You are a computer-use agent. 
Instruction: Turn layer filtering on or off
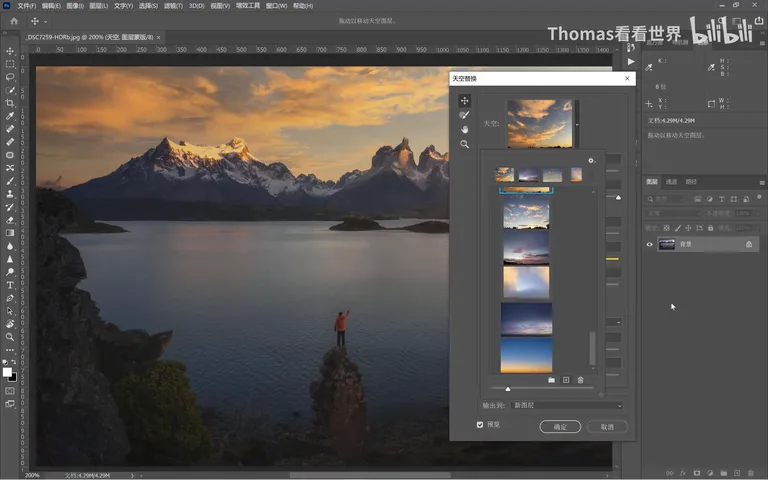click(759, 197)
